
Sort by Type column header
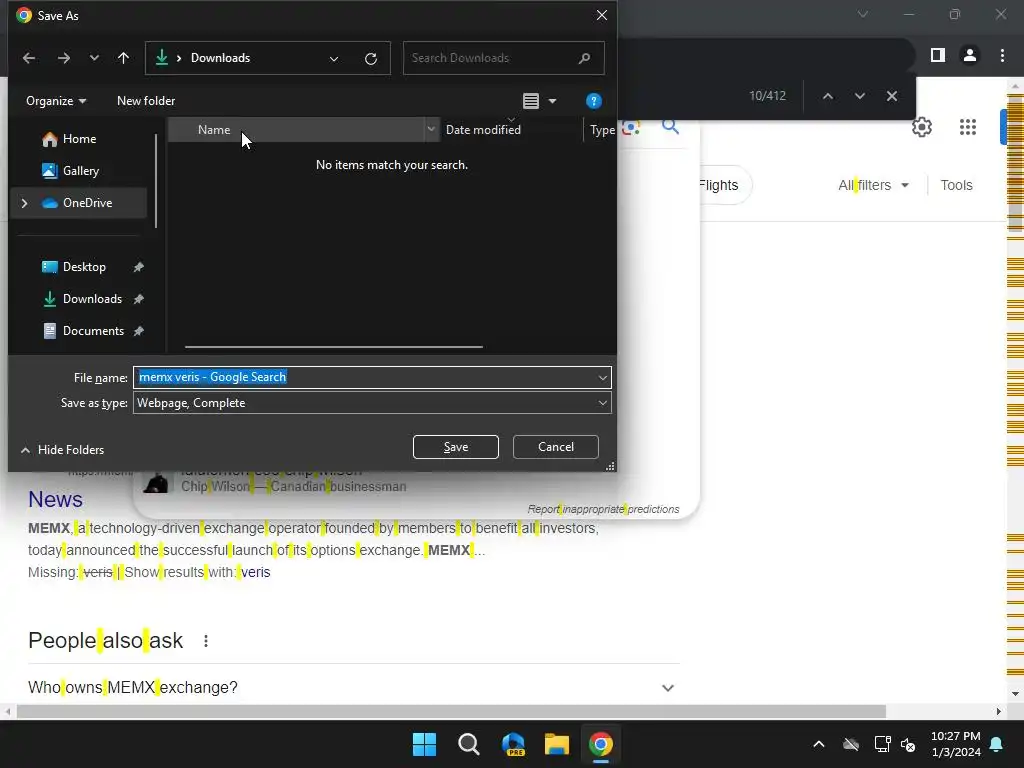click(x=601, y=129)
